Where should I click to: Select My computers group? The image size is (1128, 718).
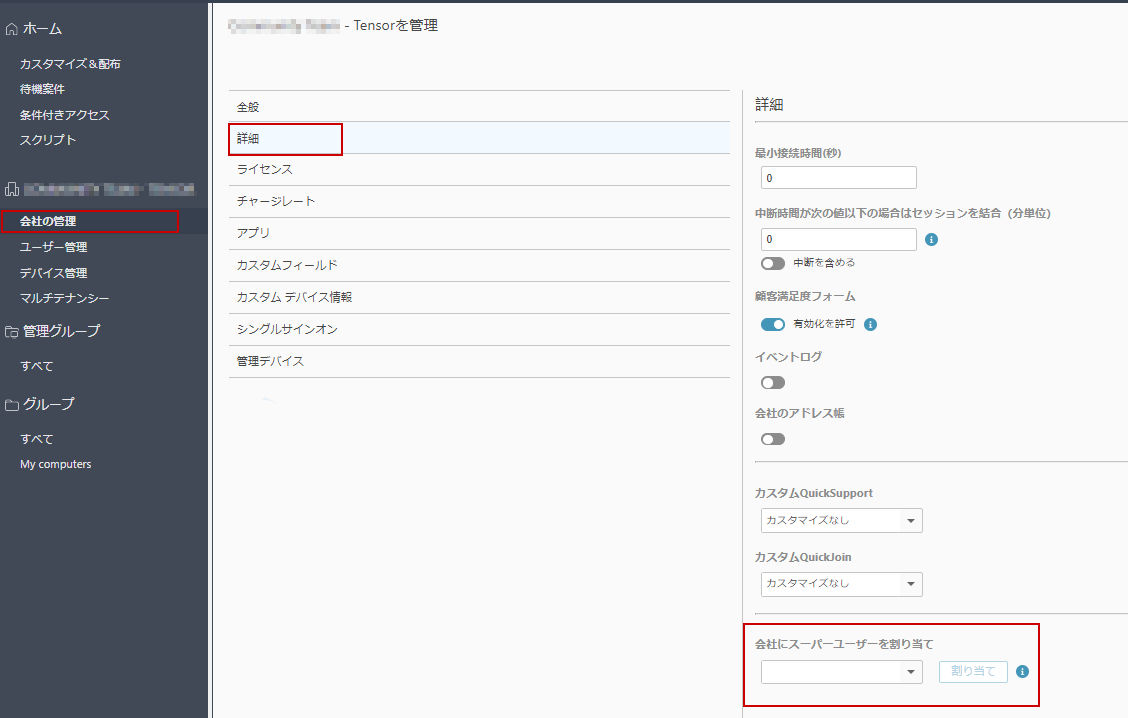coord(55,464)
